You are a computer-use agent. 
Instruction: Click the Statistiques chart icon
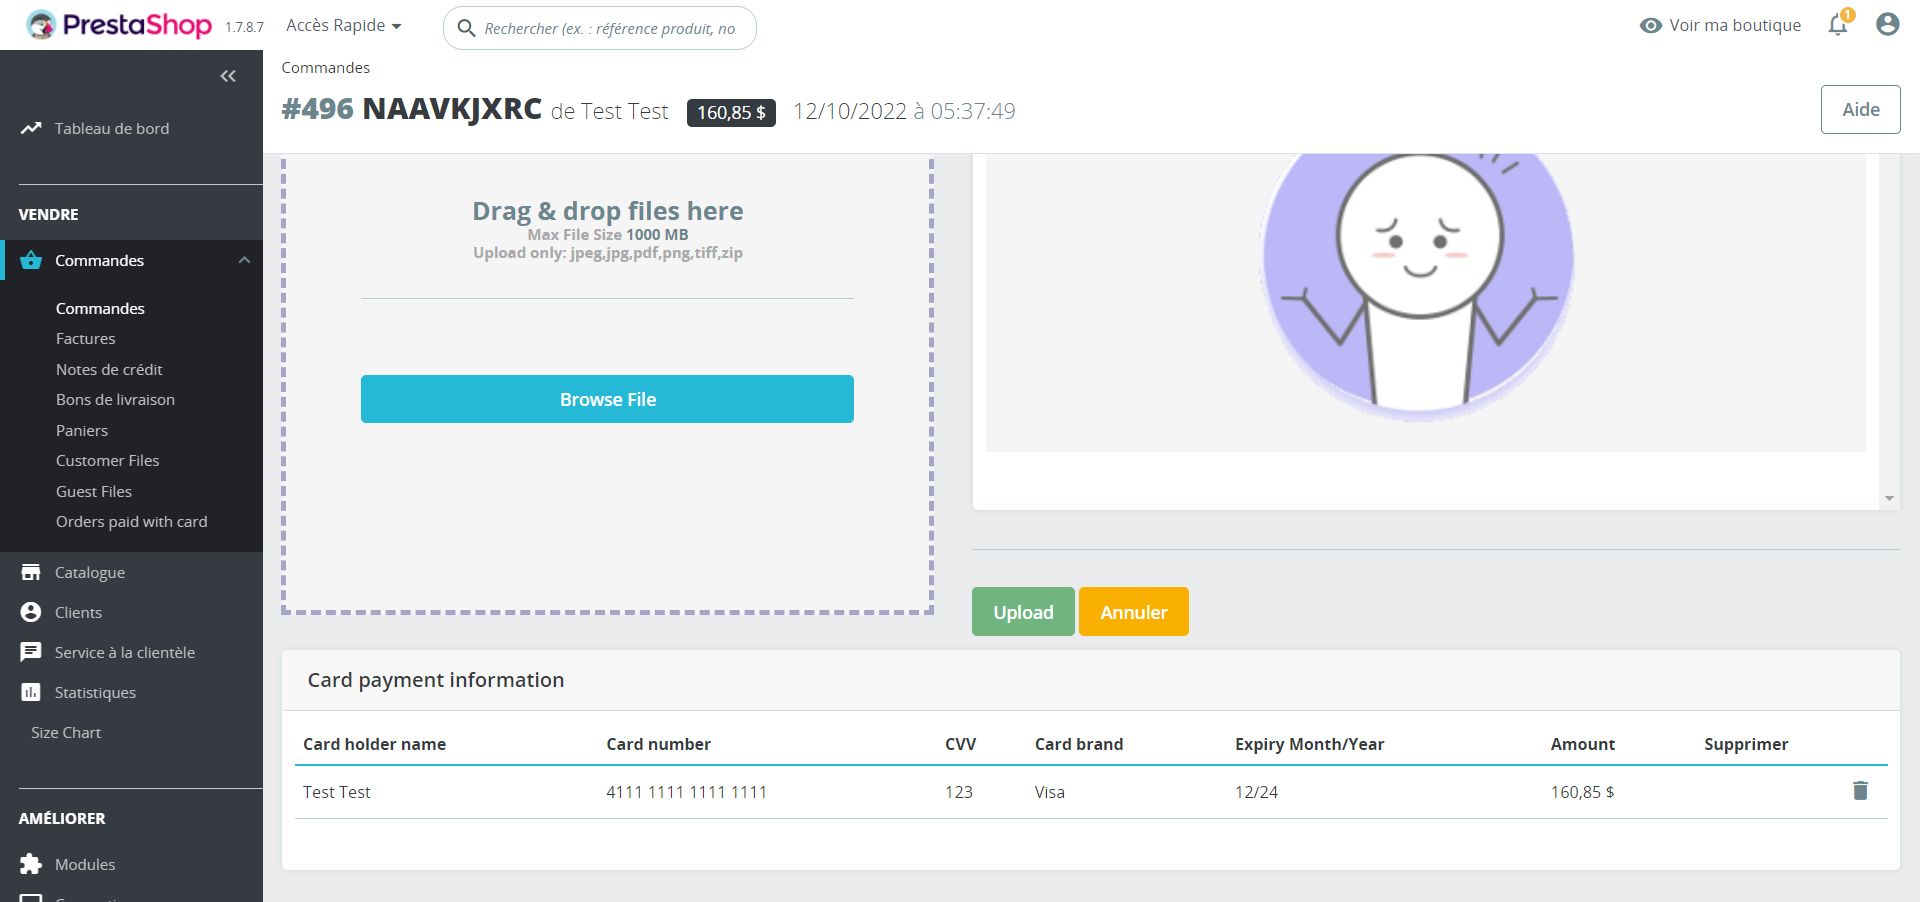(x=31, y=692)
